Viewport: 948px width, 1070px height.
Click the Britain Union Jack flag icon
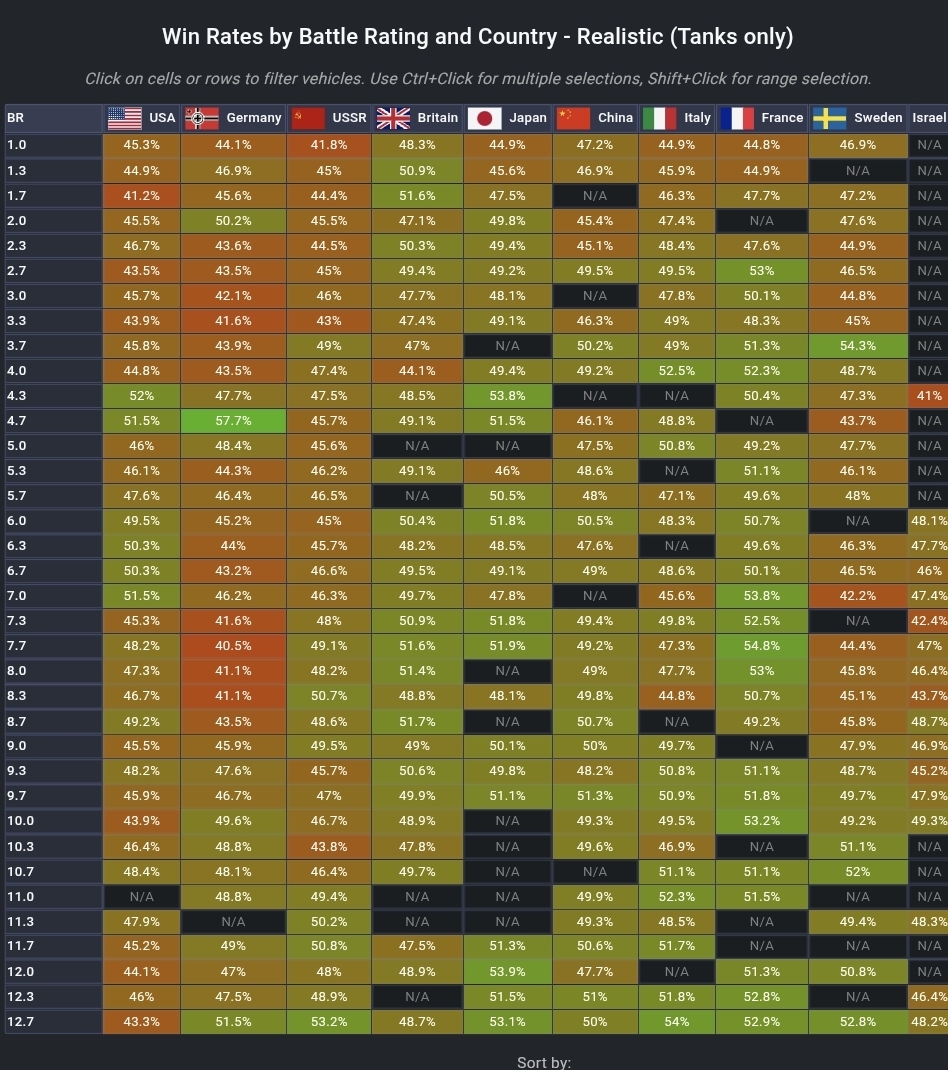click(x=393, y=118)
